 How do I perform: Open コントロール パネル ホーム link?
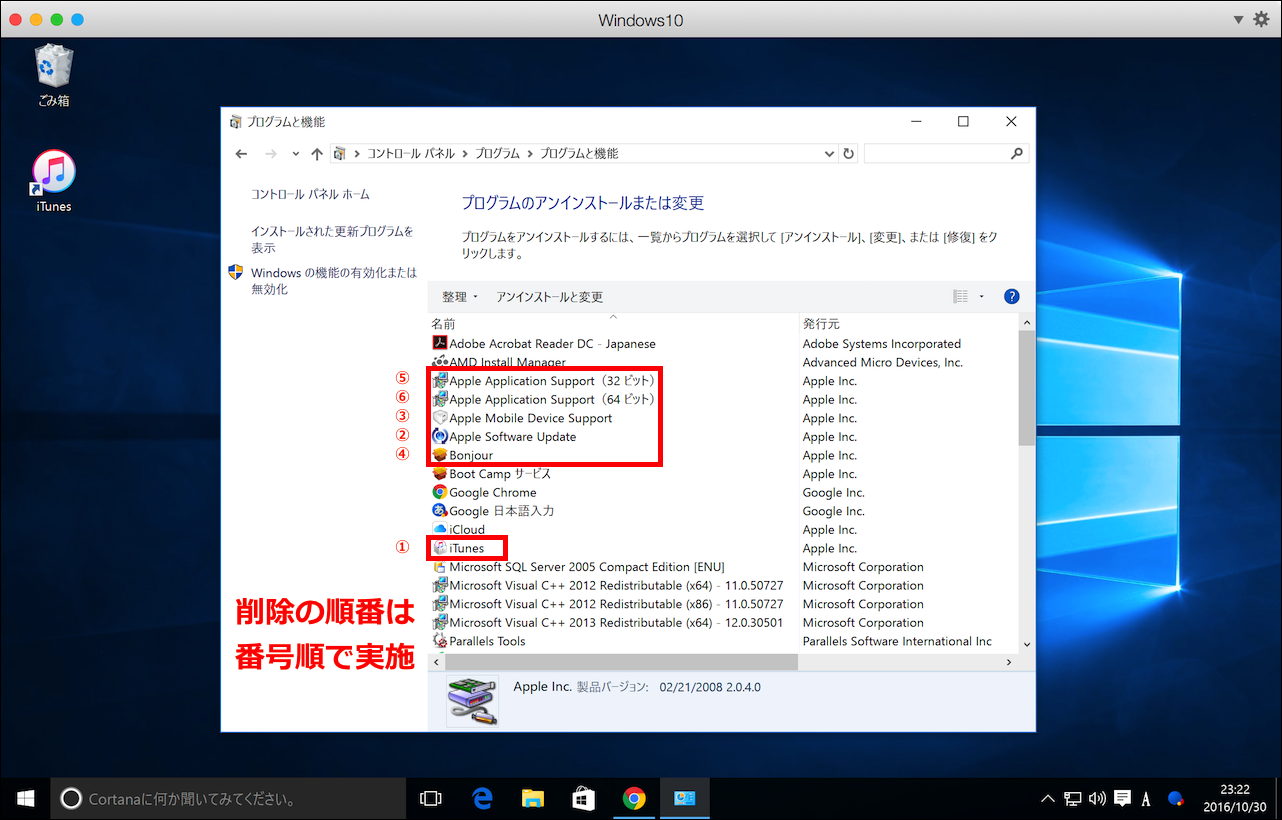click(310, 194)
